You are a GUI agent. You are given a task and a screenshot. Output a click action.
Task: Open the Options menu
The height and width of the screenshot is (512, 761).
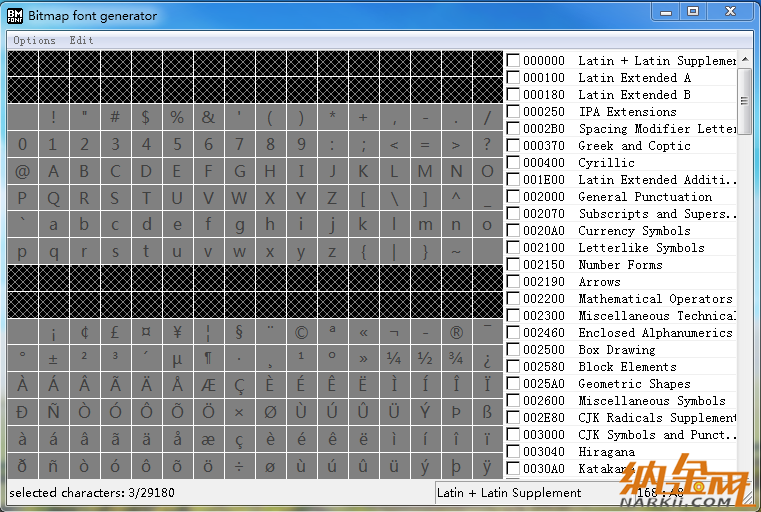coord(34,40)
